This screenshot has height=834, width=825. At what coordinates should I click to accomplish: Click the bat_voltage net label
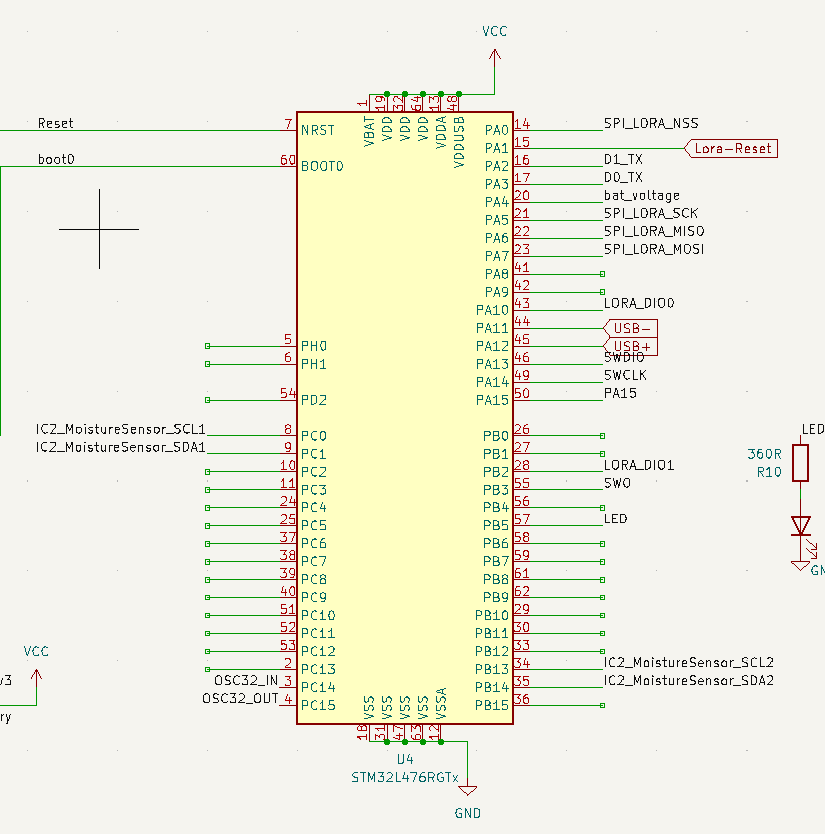click(x=641, y=195)
